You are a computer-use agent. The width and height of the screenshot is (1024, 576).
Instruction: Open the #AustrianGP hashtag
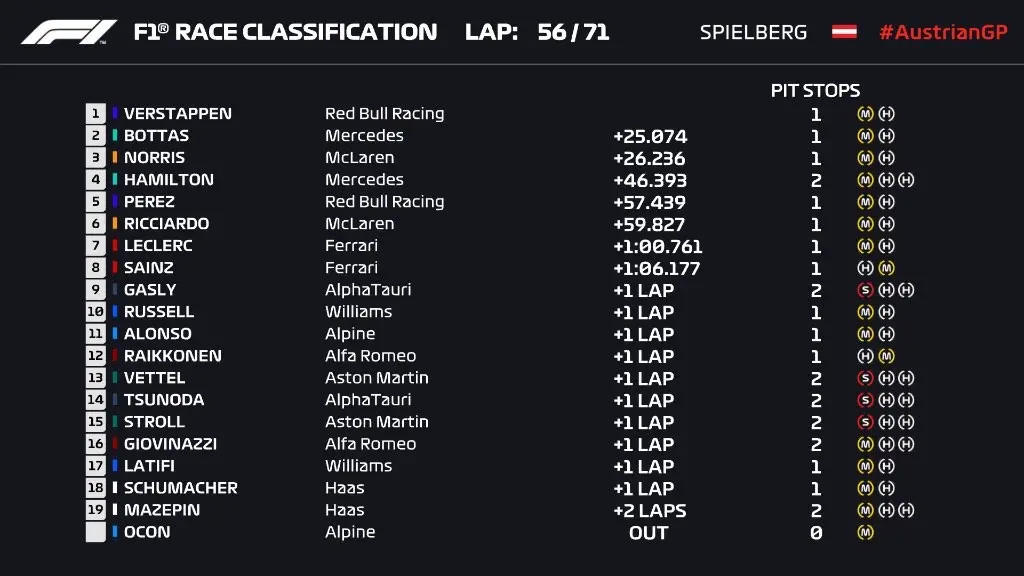coord(942,32)
